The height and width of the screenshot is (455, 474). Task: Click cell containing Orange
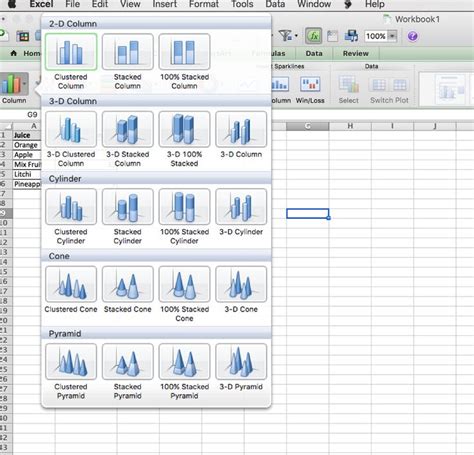click(27, 145)
